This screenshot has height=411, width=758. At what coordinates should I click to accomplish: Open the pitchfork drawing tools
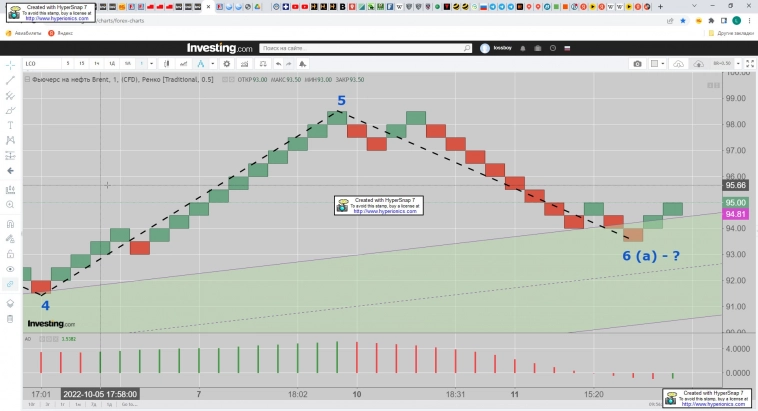pos(10,96)
